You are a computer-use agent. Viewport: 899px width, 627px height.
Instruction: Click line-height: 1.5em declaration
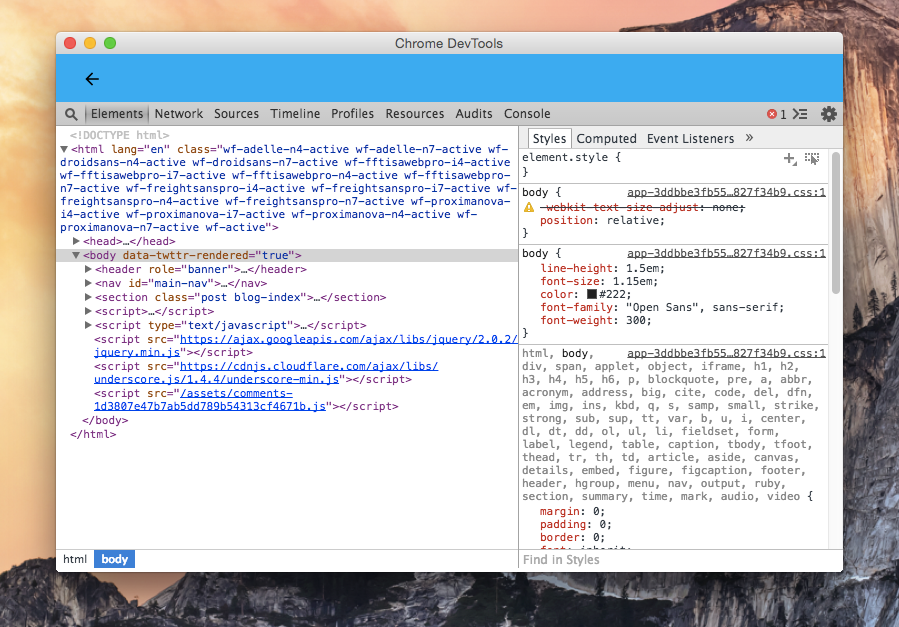coord(602,268)
